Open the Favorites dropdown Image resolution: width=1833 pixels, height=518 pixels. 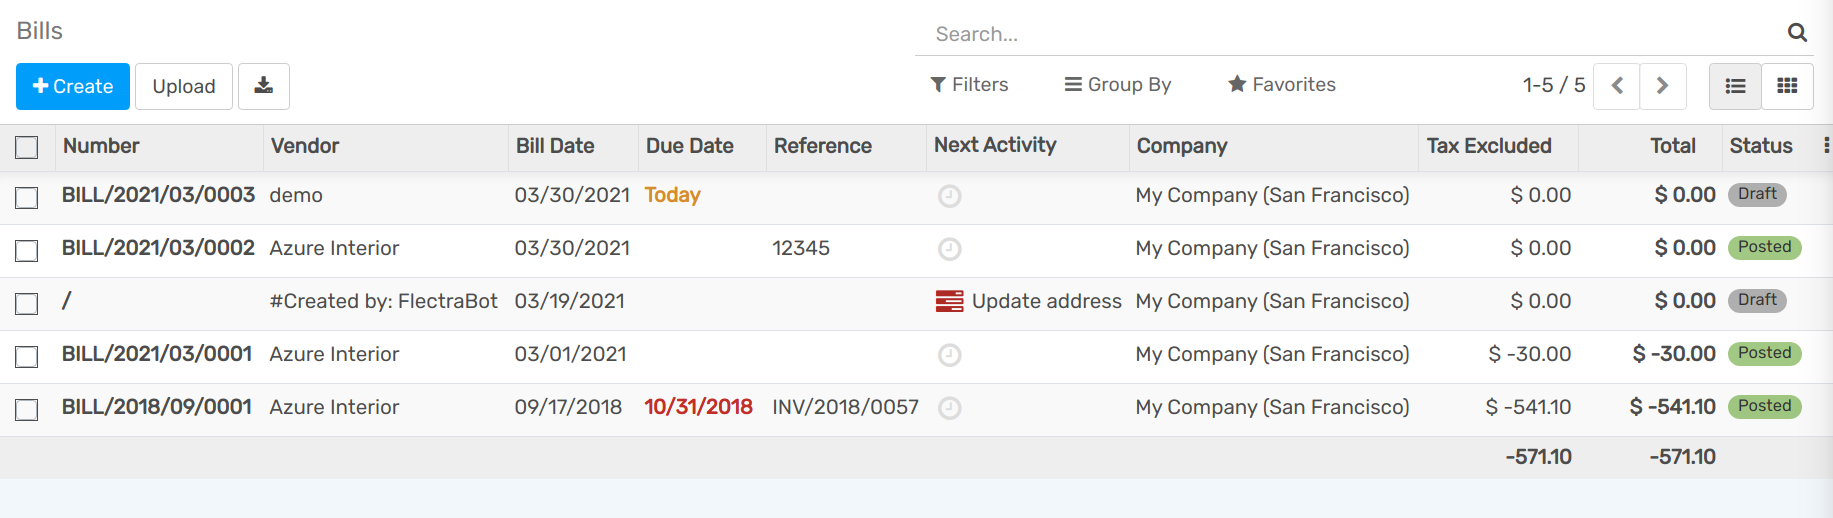[1281, 85]
